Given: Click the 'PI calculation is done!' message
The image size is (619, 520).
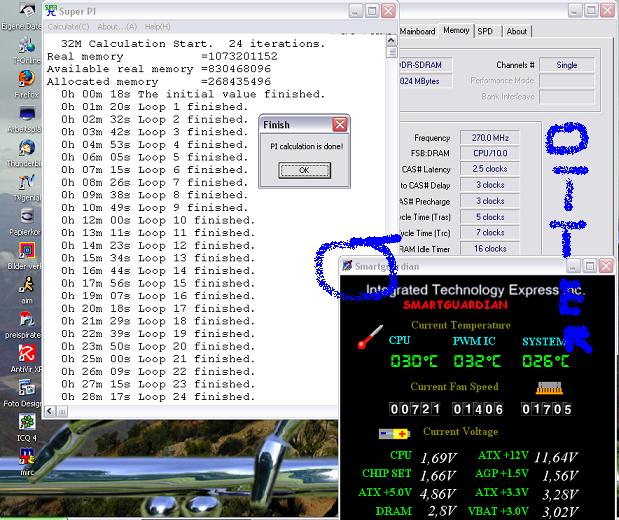Looking at the screenshot, I should 306,146.
